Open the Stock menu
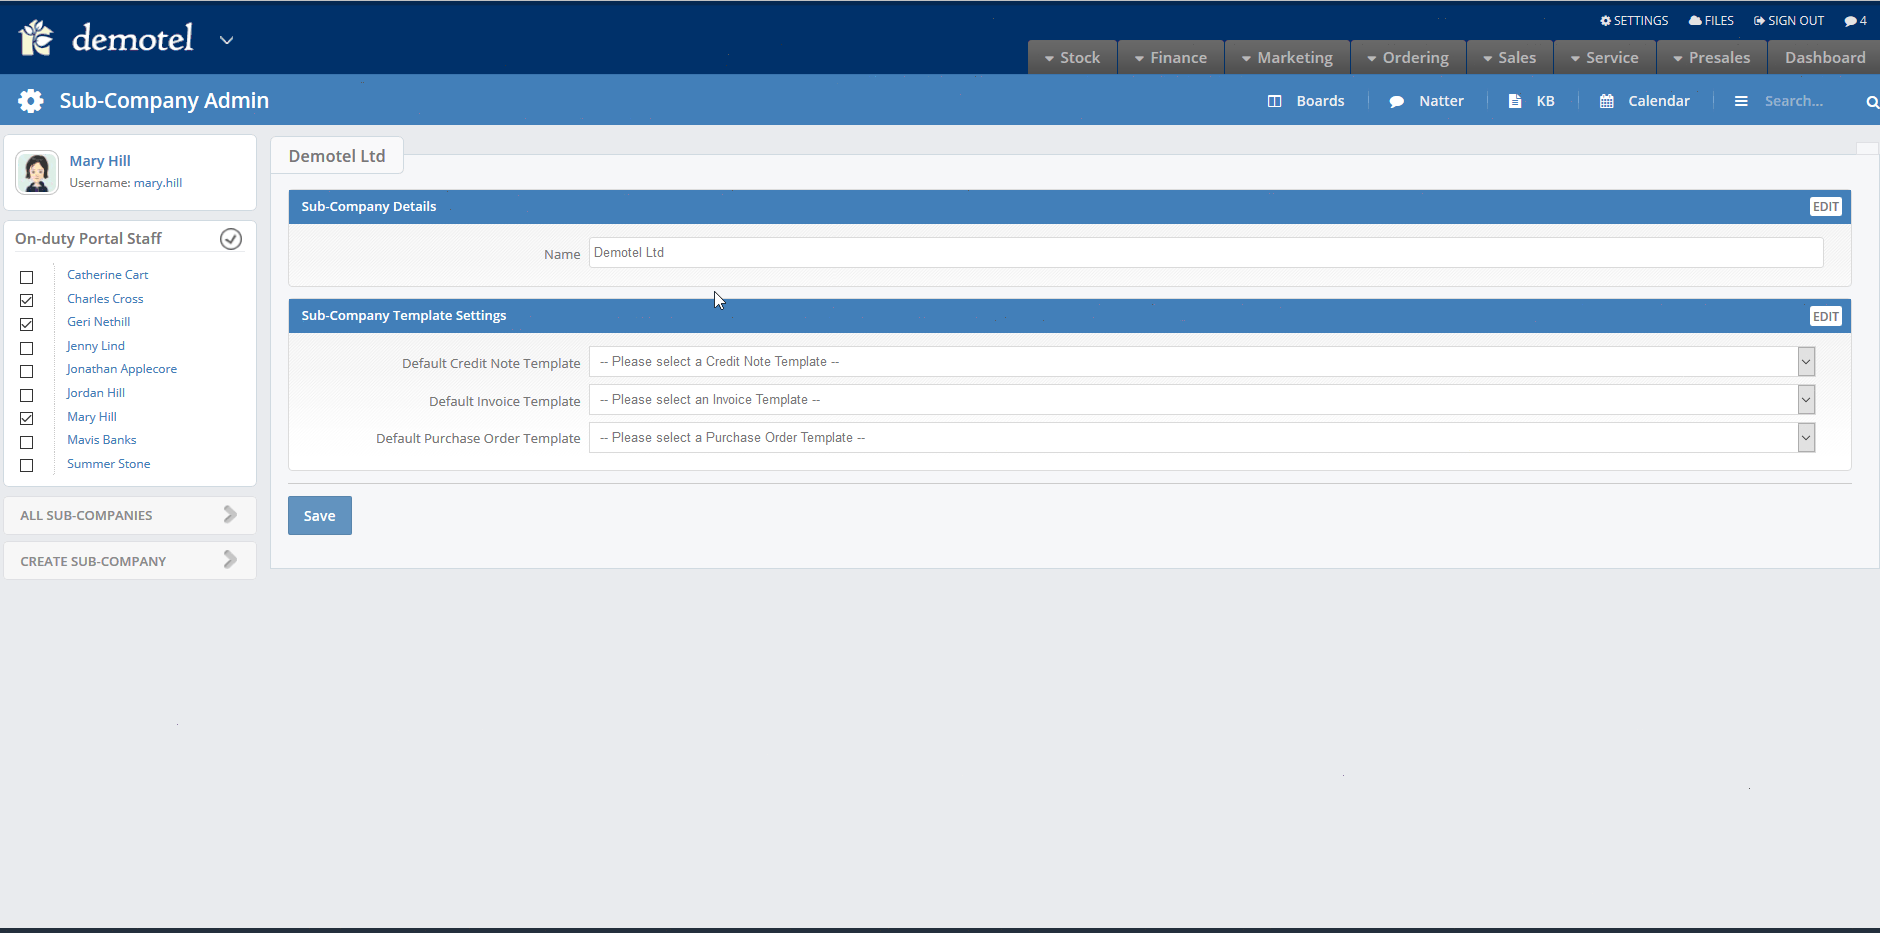 (1072, 57)
